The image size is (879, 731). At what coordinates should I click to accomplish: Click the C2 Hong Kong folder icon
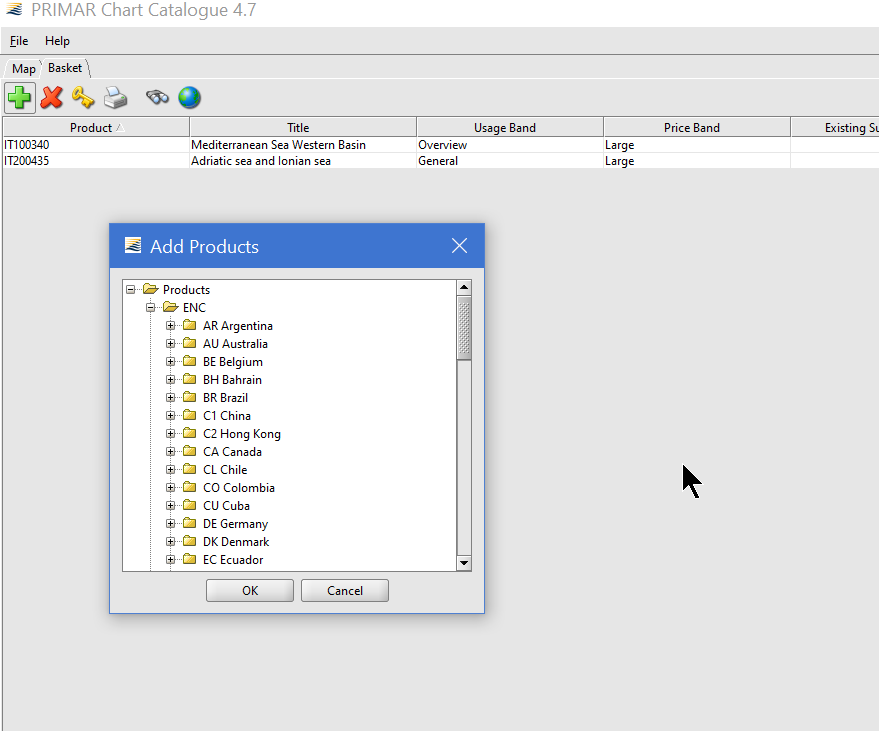(189, 433)
